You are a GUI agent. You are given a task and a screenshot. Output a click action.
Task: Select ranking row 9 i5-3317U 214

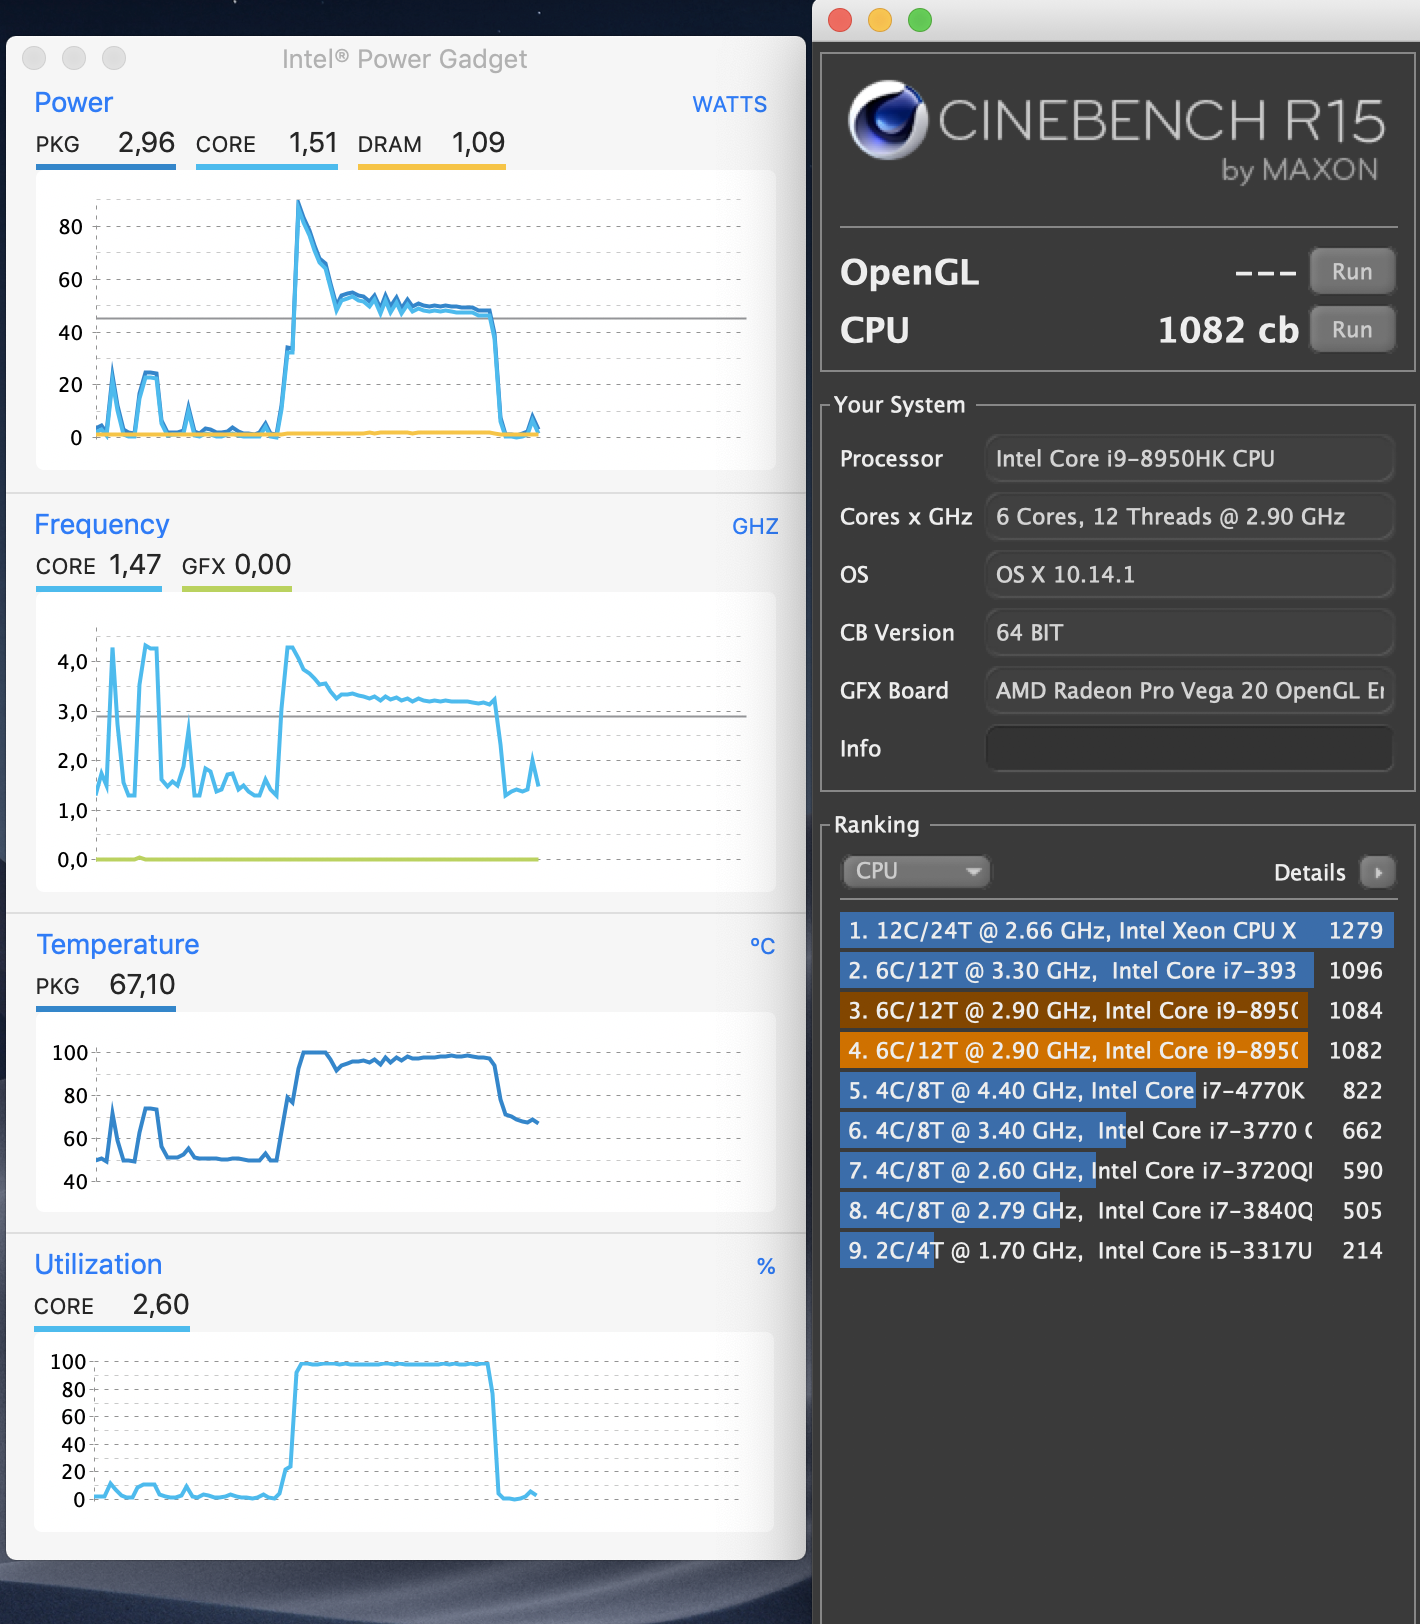click(1116, 1250)
